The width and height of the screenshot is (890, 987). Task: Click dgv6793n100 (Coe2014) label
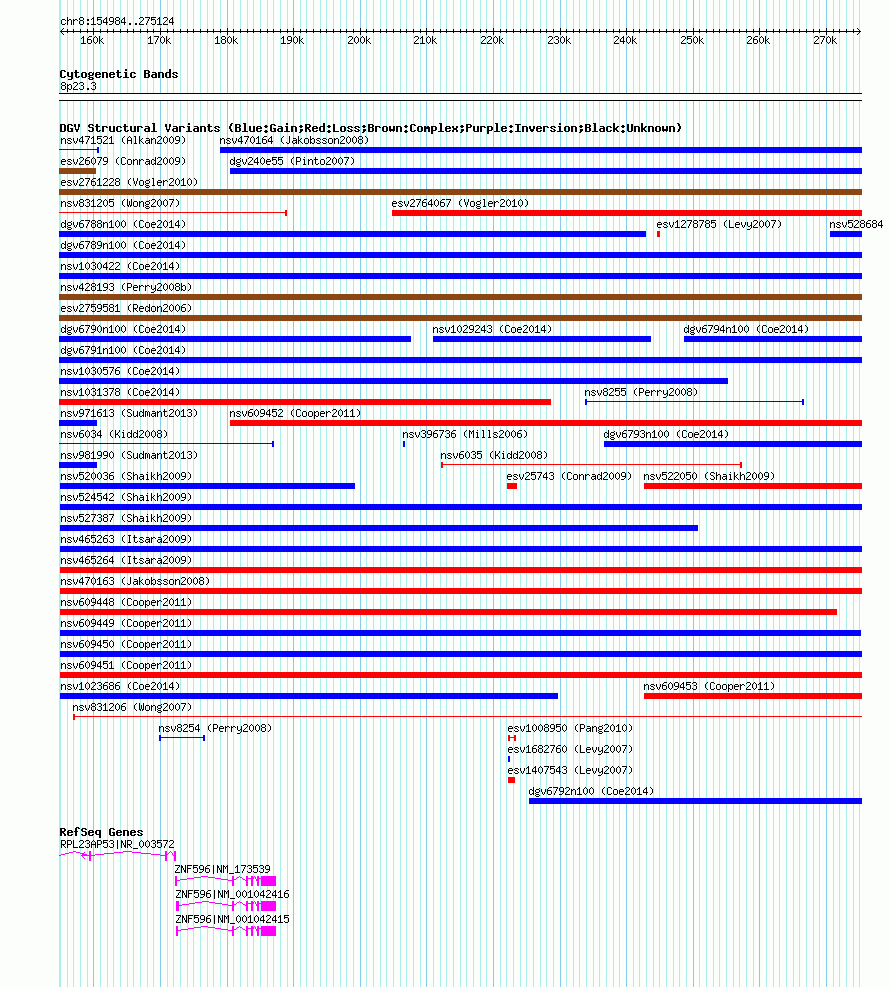pyautogui.click(x=666, y=434)
